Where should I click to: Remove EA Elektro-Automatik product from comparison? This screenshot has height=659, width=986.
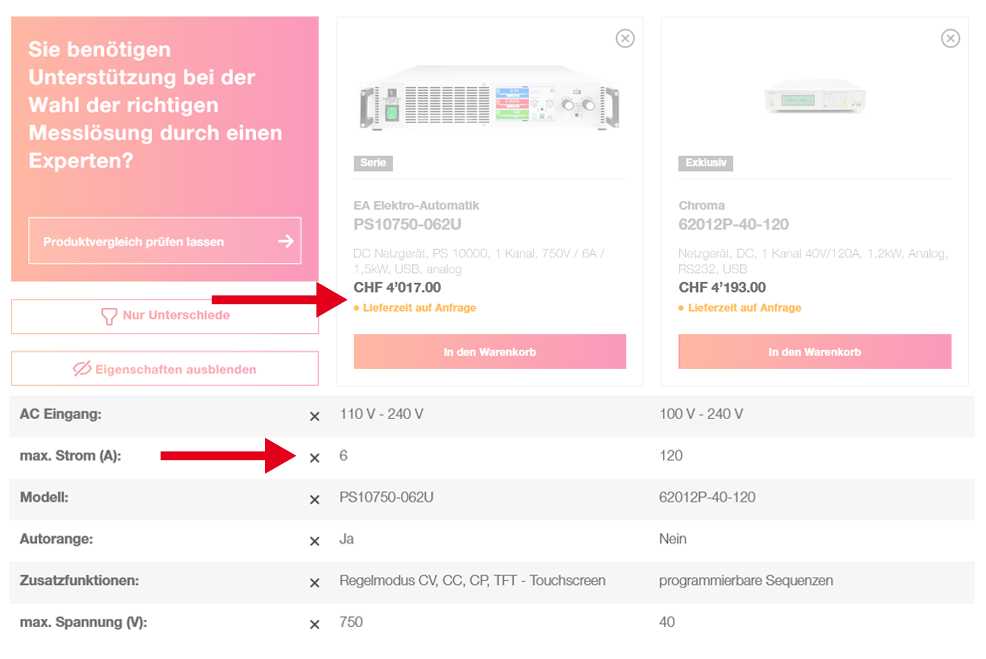[625, 38]
